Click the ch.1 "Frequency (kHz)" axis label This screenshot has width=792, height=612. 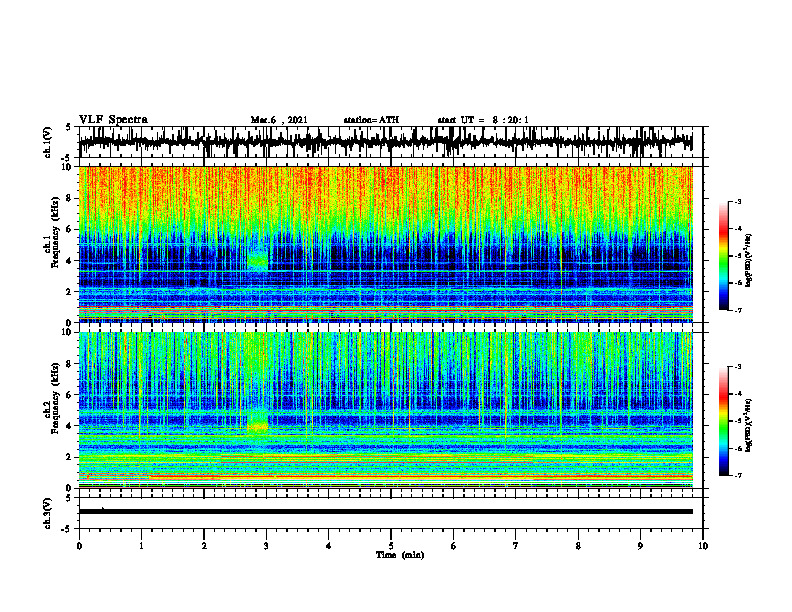click(x=55, y=232)
